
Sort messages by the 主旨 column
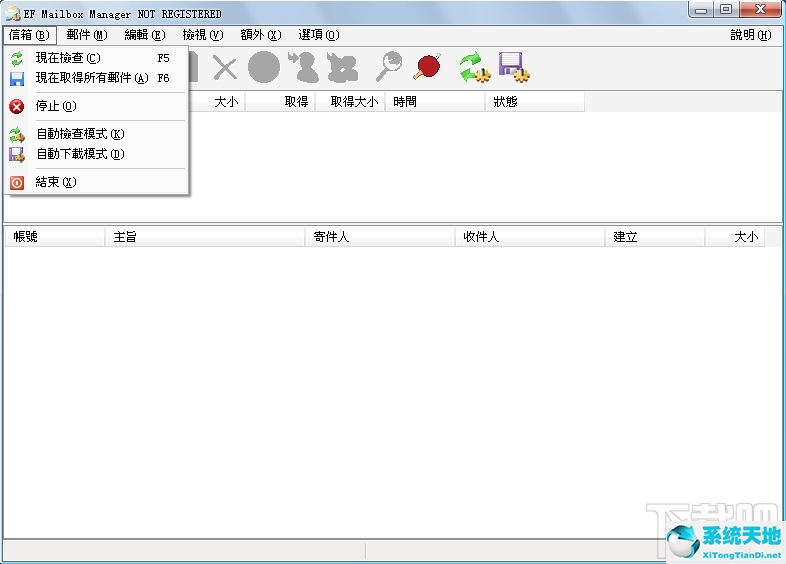(x=205, y=237)
